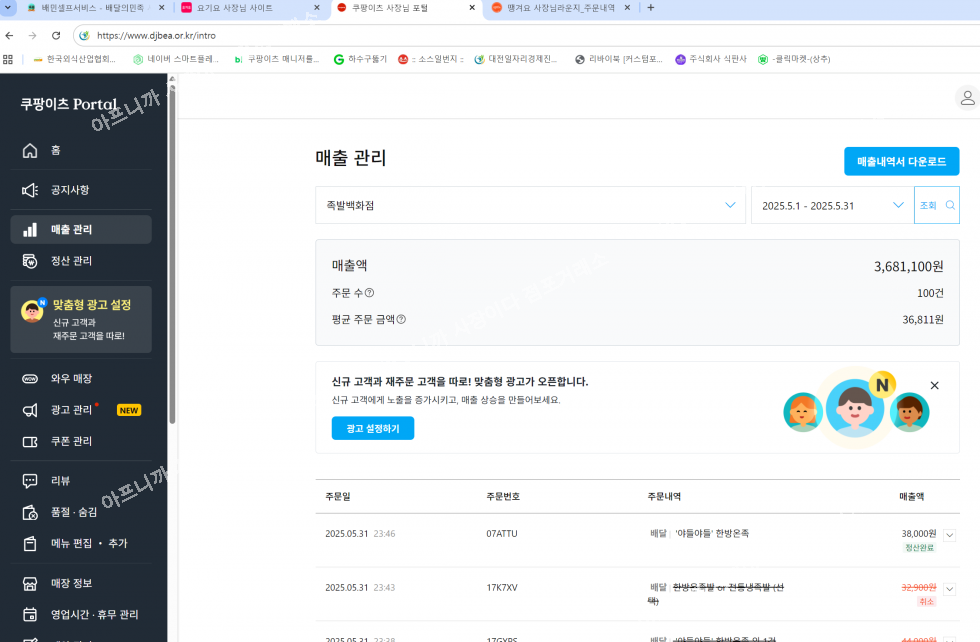Click help icon beside 평균 주문 금액
Screen dimensions: 980x642
tap(401, 320)
